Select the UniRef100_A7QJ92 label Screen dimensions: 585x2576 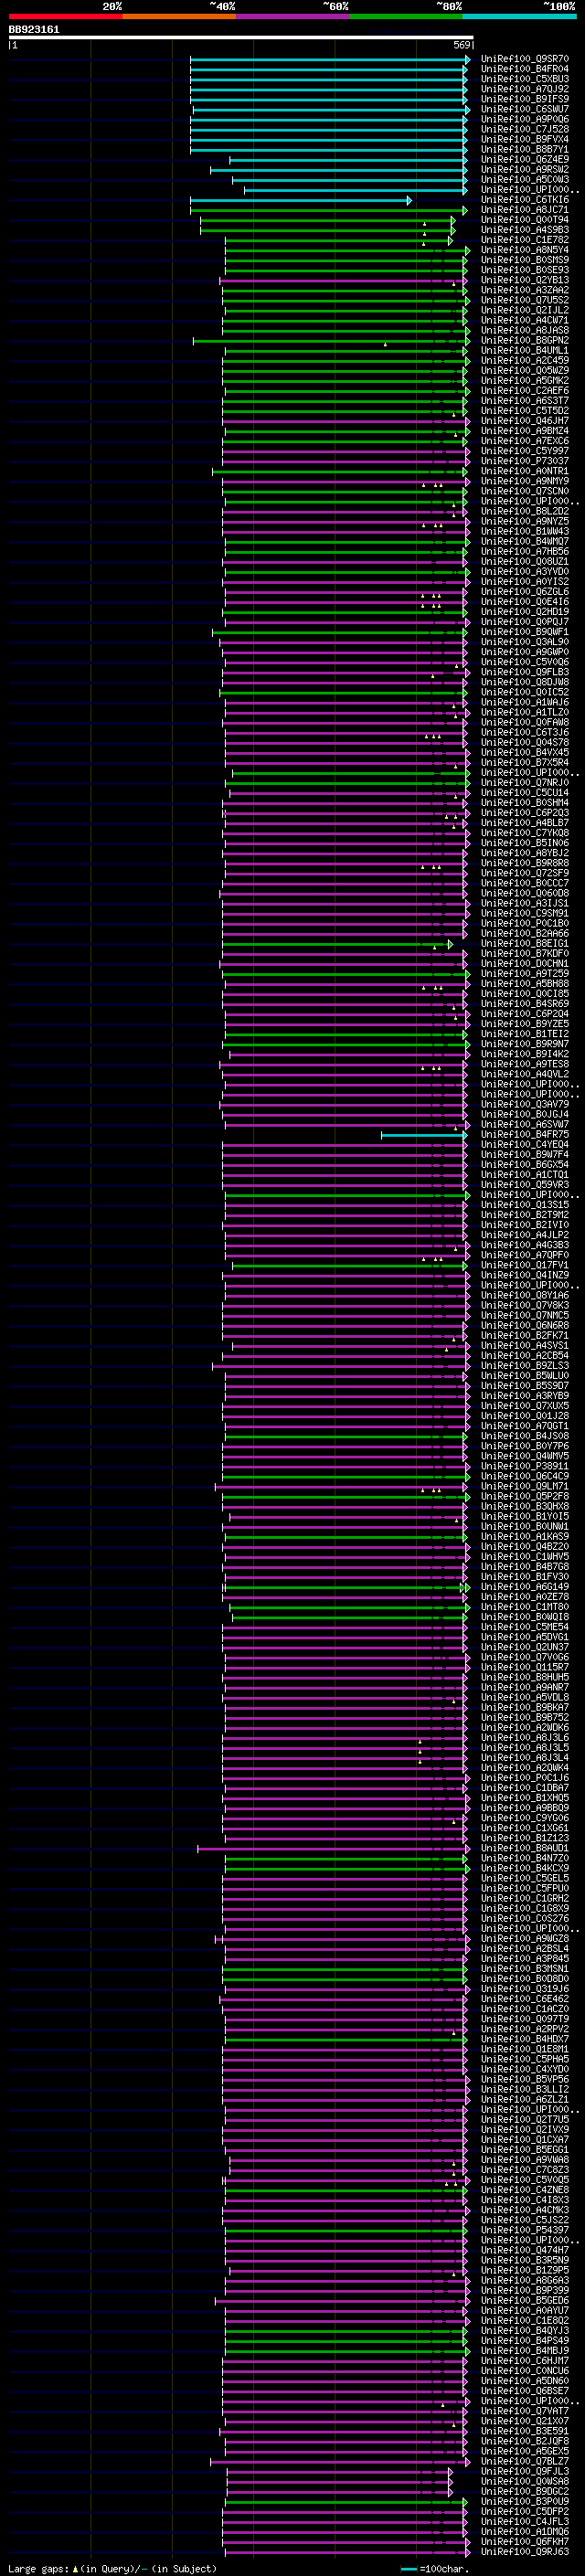tap(525, 89)
